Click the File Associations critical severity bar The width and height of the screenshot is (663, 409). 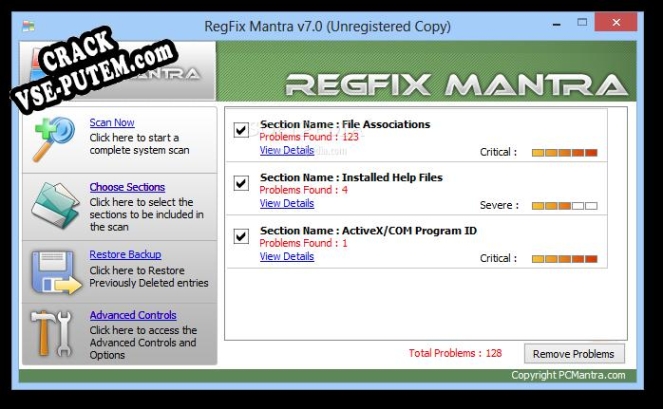[x=564, y=153]
